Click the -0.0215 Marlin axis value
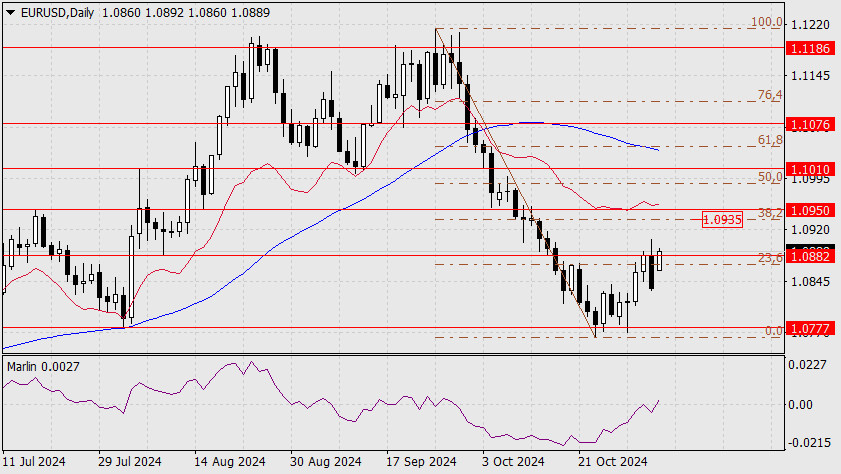Viewport: 841px width, 474px height. (x=807, y=443)
